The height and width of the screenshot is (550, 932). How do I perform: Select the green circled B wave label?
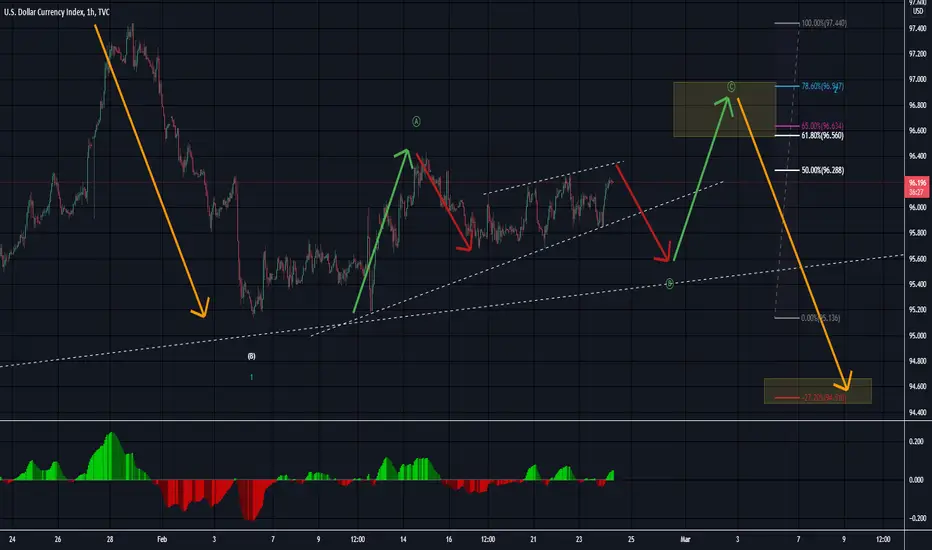click(669, 284)
